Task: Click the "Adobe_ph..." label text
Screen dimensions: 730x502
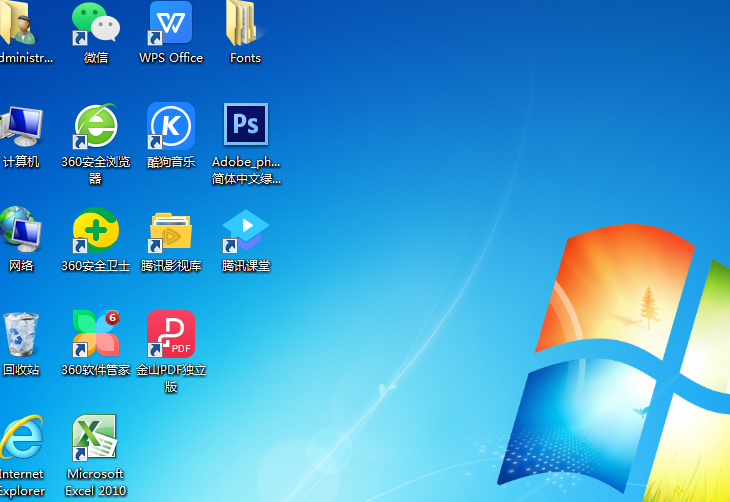Action: point(246,162)
